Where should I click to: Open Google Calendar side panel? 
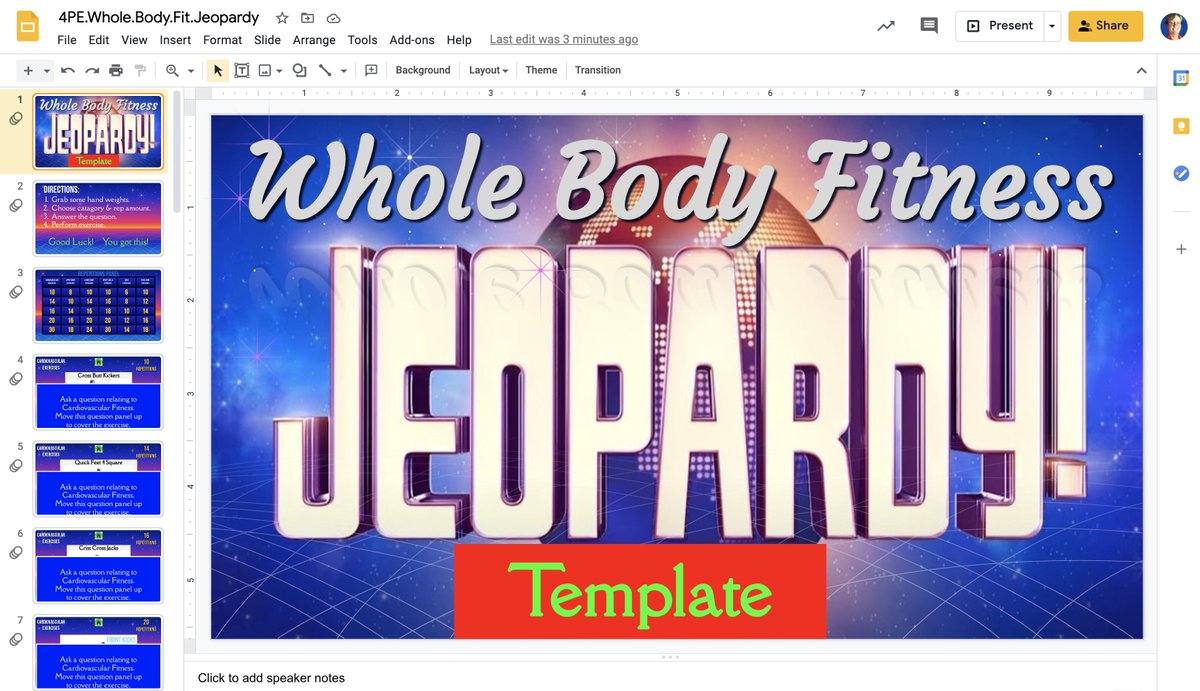click(x=1181, y=78)
